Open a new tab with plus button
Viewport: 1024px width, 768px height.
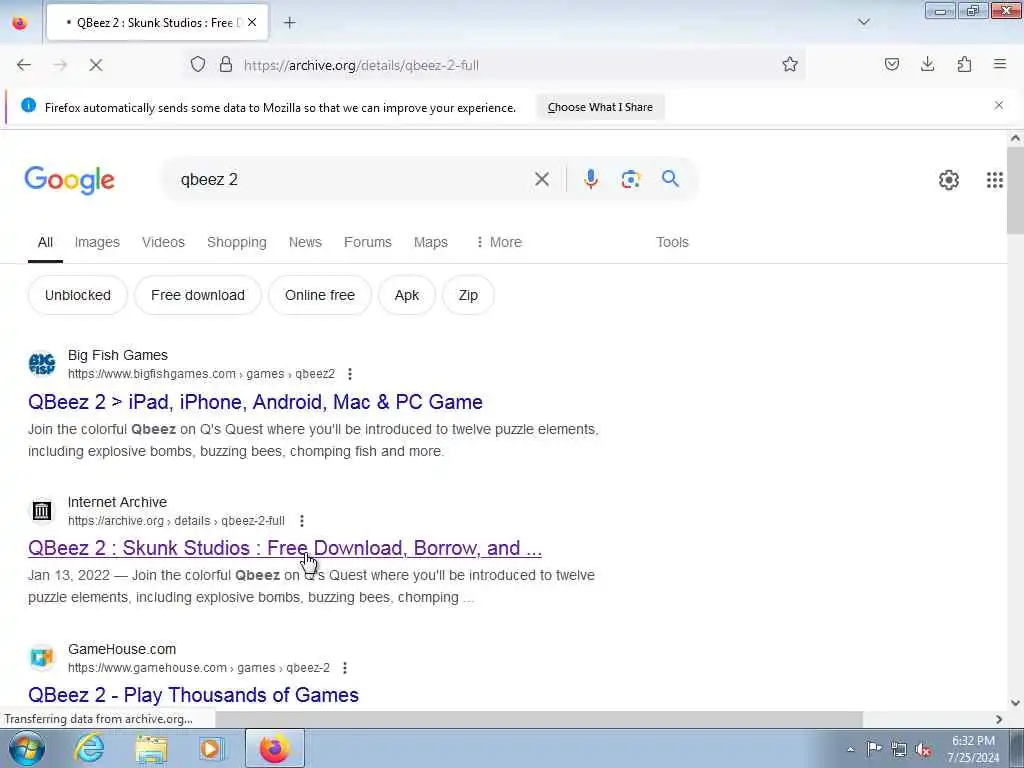[x=290, y=23]
